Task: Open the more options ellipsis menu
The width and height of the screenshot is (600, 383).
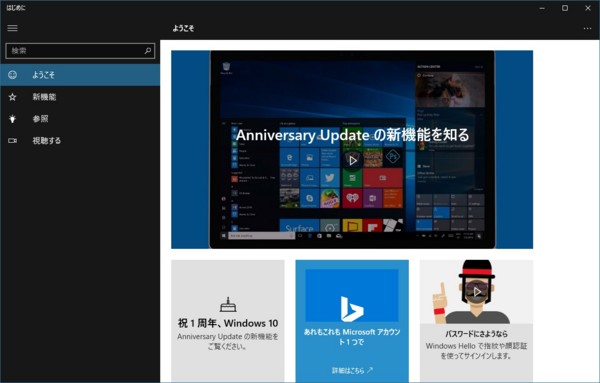Action: pyautogui.click(x=587, y=28)
